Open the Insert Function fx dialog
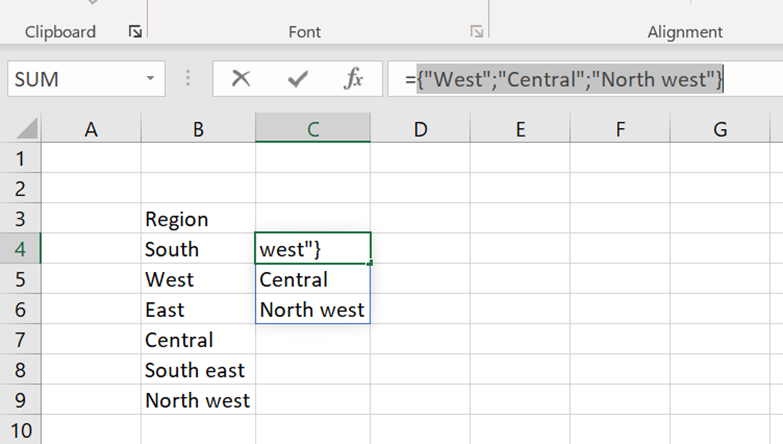 point(353,79)
